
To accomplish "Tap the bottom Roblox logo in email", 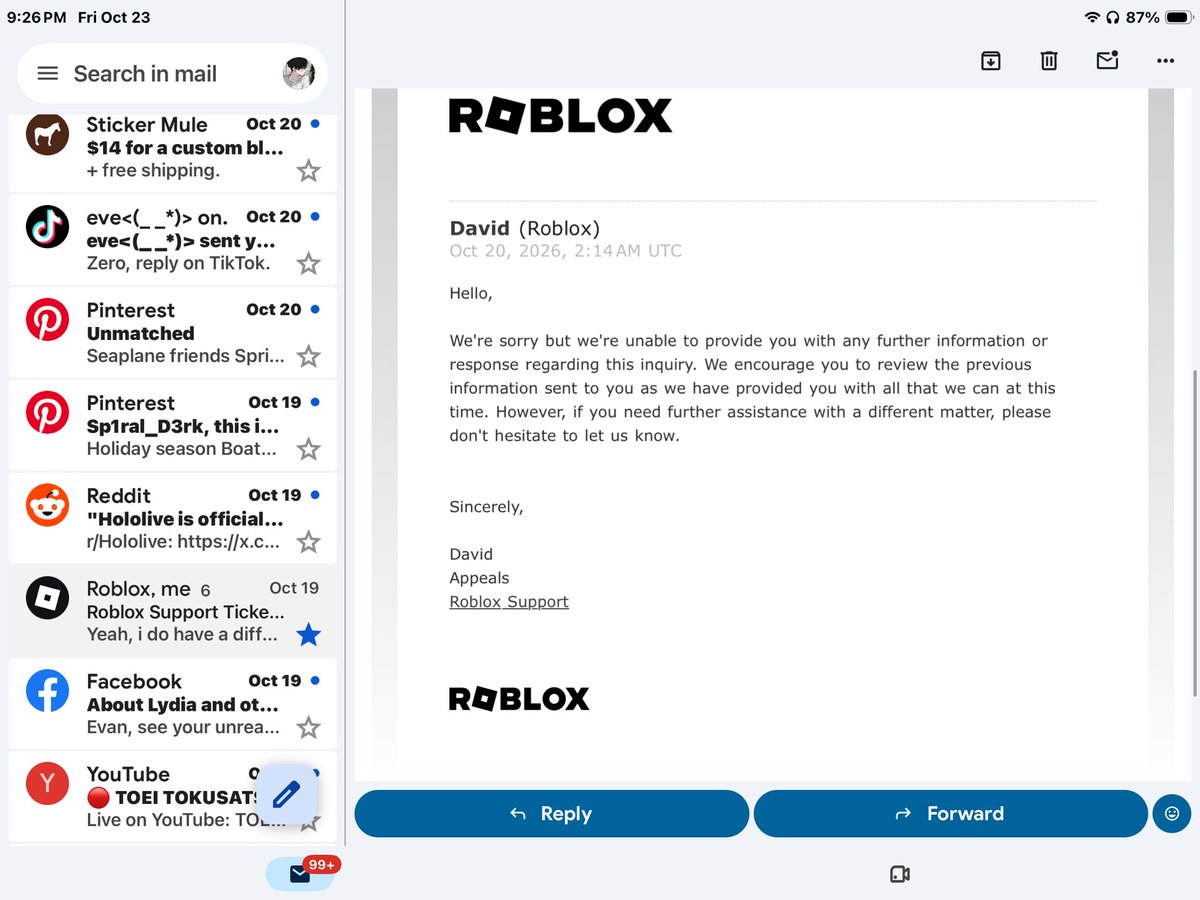I will (519, 699).
